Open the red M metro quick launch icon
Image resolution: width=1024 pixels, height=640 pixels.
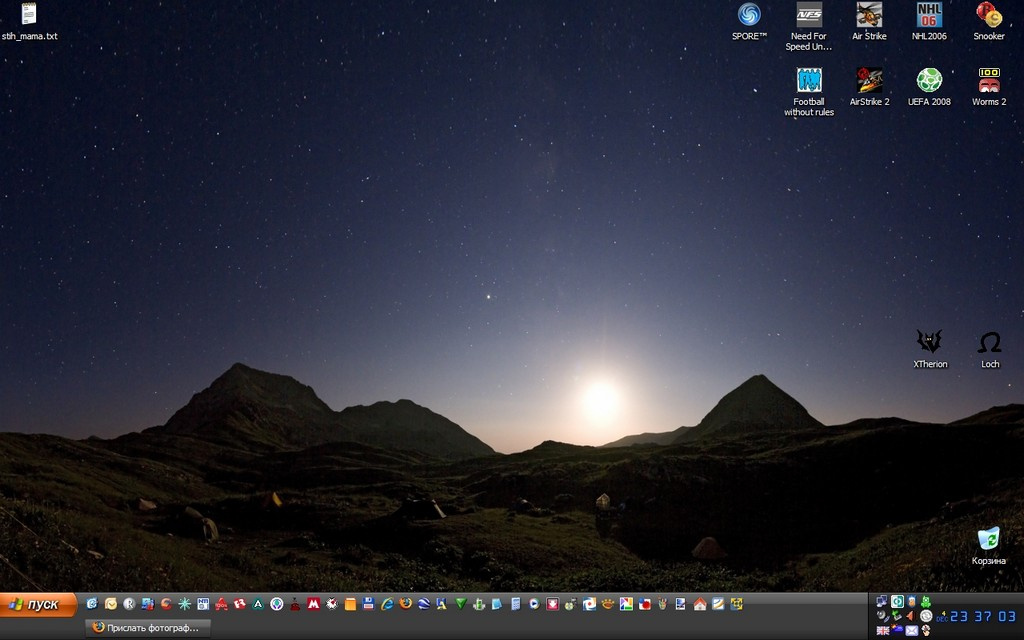(313, 604)
